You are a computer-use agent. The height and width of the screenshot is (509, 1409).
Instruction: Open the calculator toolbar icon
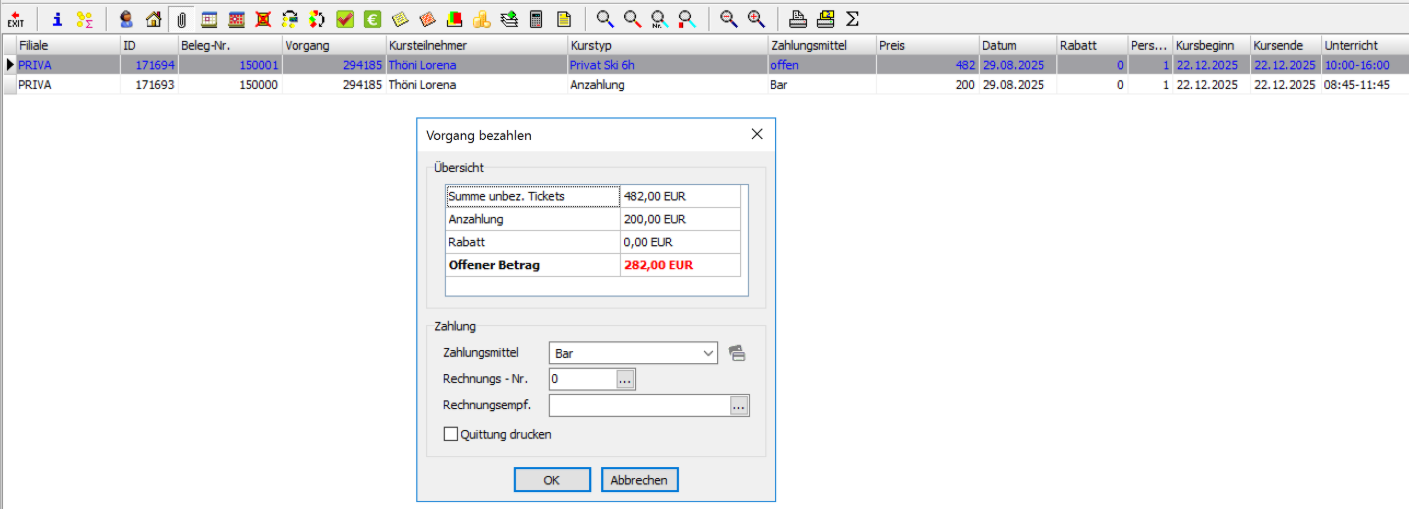click(537, 19)
